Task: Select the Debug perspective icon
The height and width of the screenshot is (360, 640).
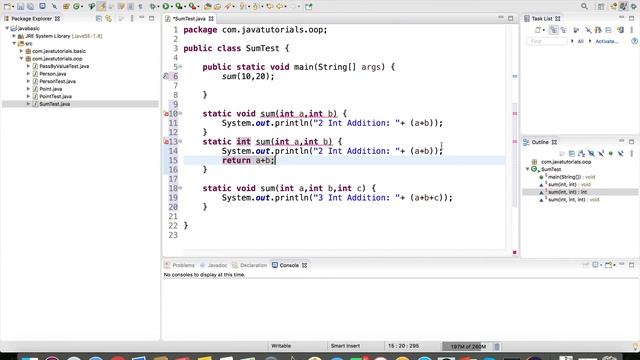Action: tap(633, 6)
